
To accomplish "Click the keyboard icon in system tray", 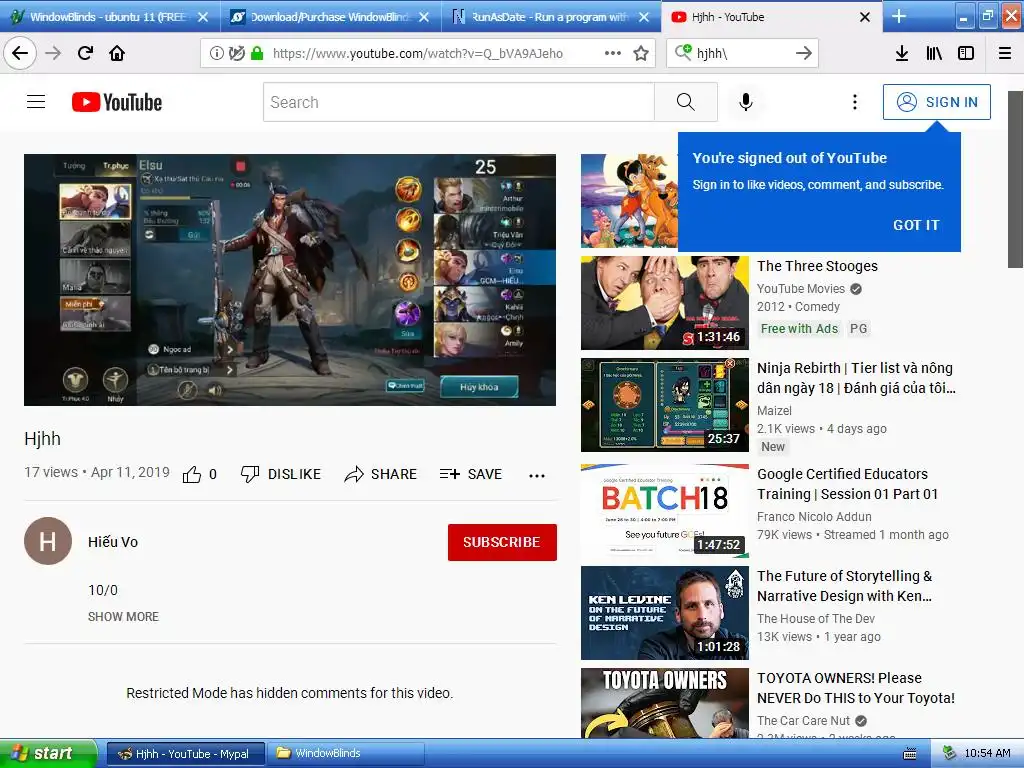I will (910, 754).
